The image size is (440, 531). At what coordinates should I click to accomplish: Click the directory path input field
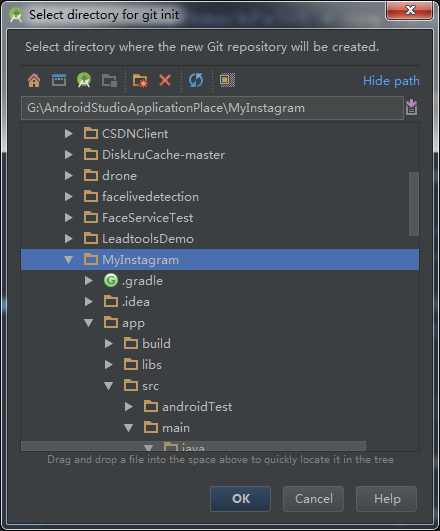212,108
